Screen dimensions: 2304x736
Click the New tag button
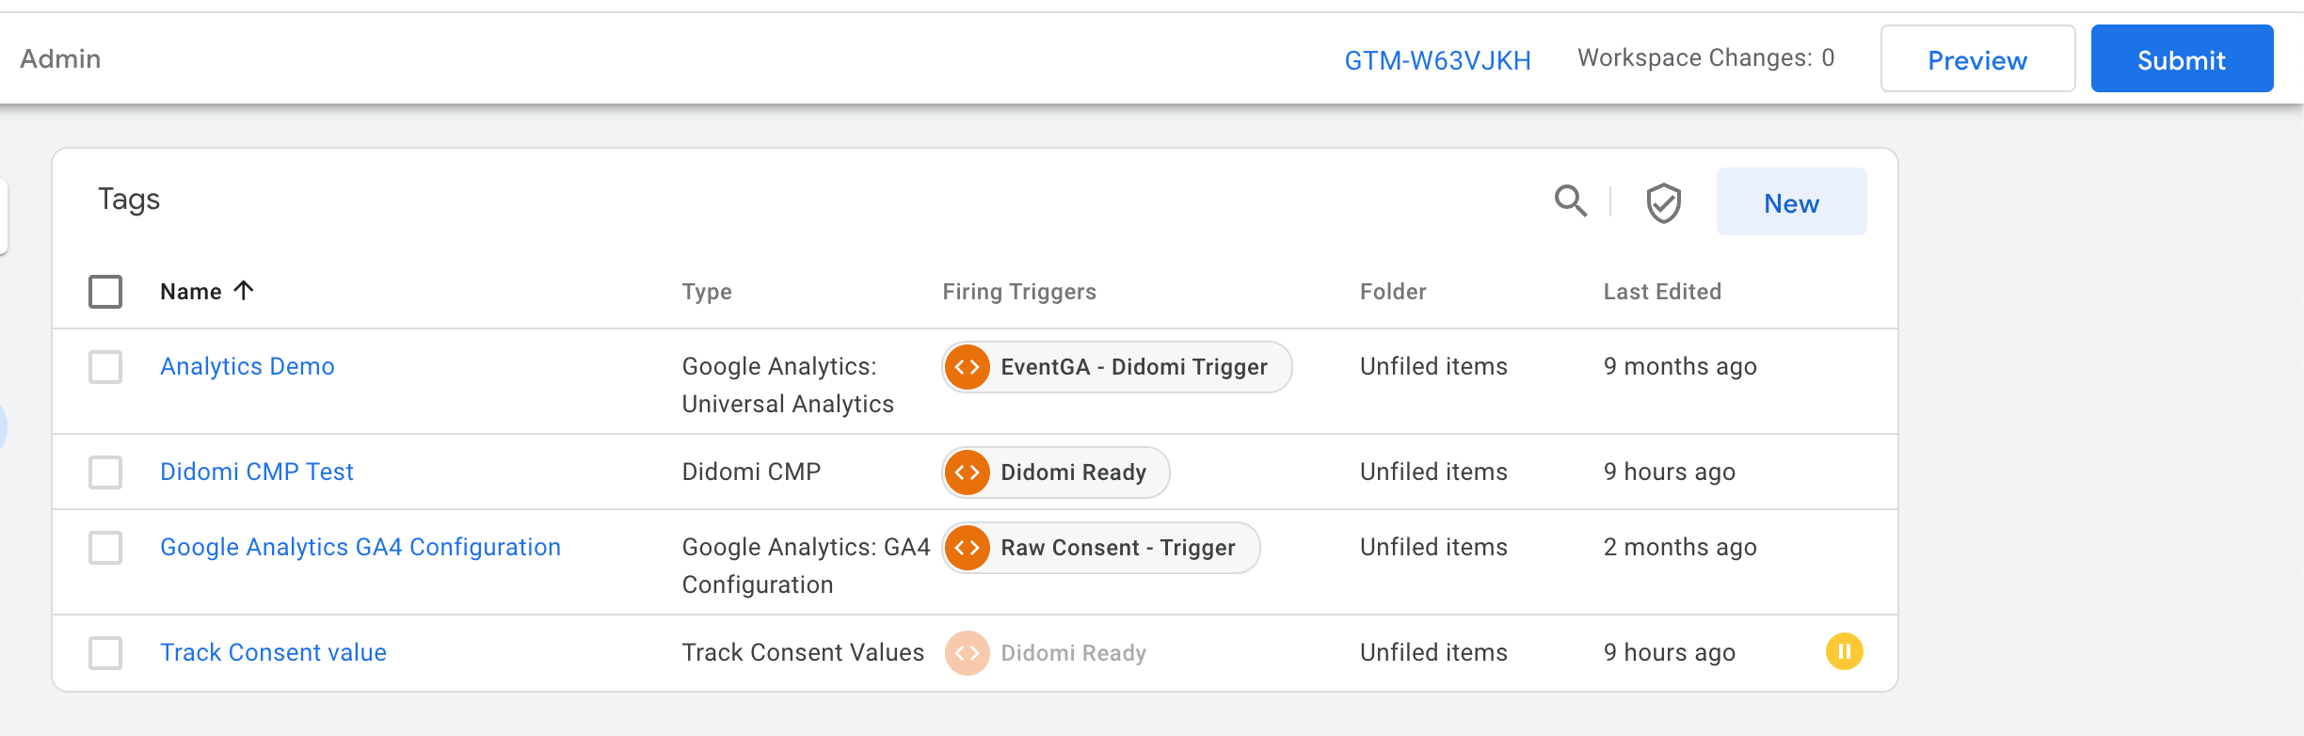click(1790, 203)
